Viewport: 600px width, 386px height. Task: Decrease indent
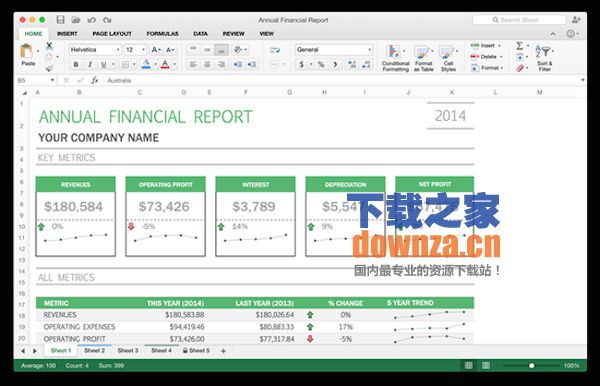(x=237, y=64)
